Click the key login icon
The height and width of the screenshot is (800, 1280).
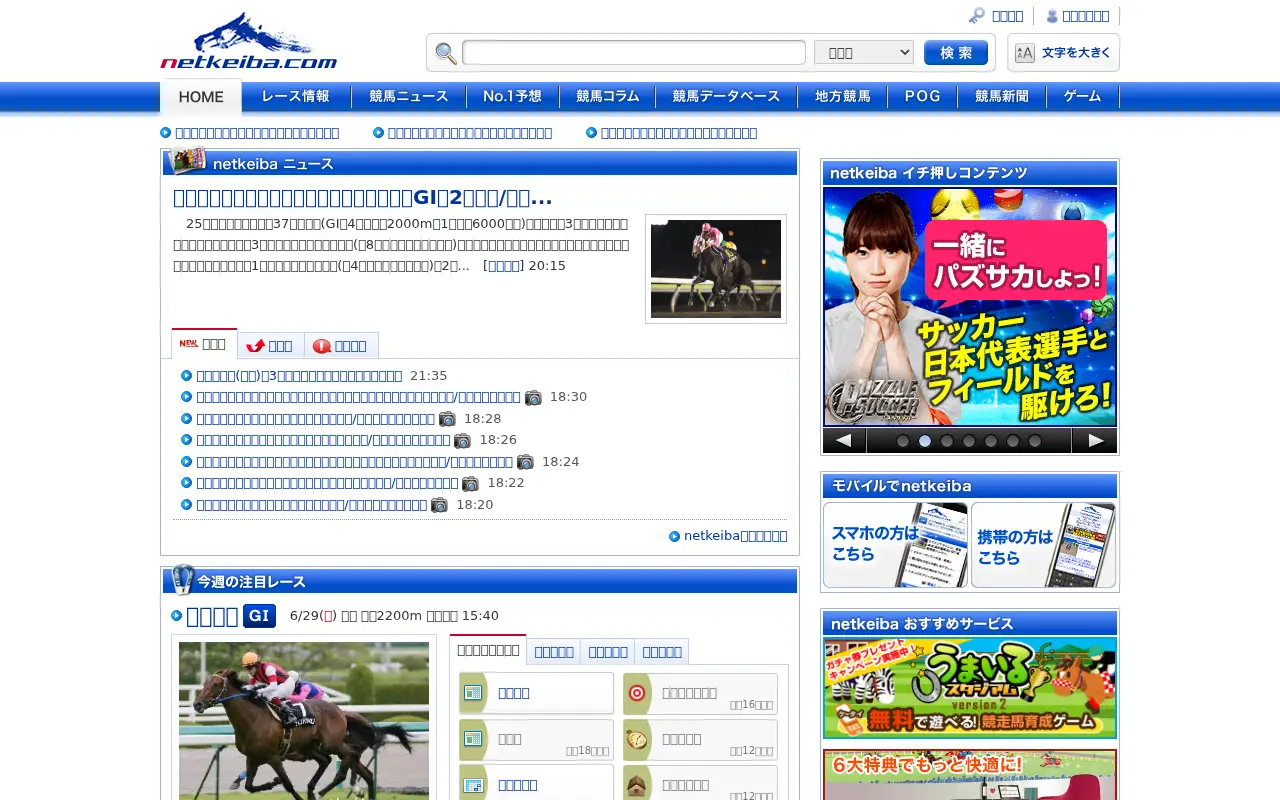[977, 16]
